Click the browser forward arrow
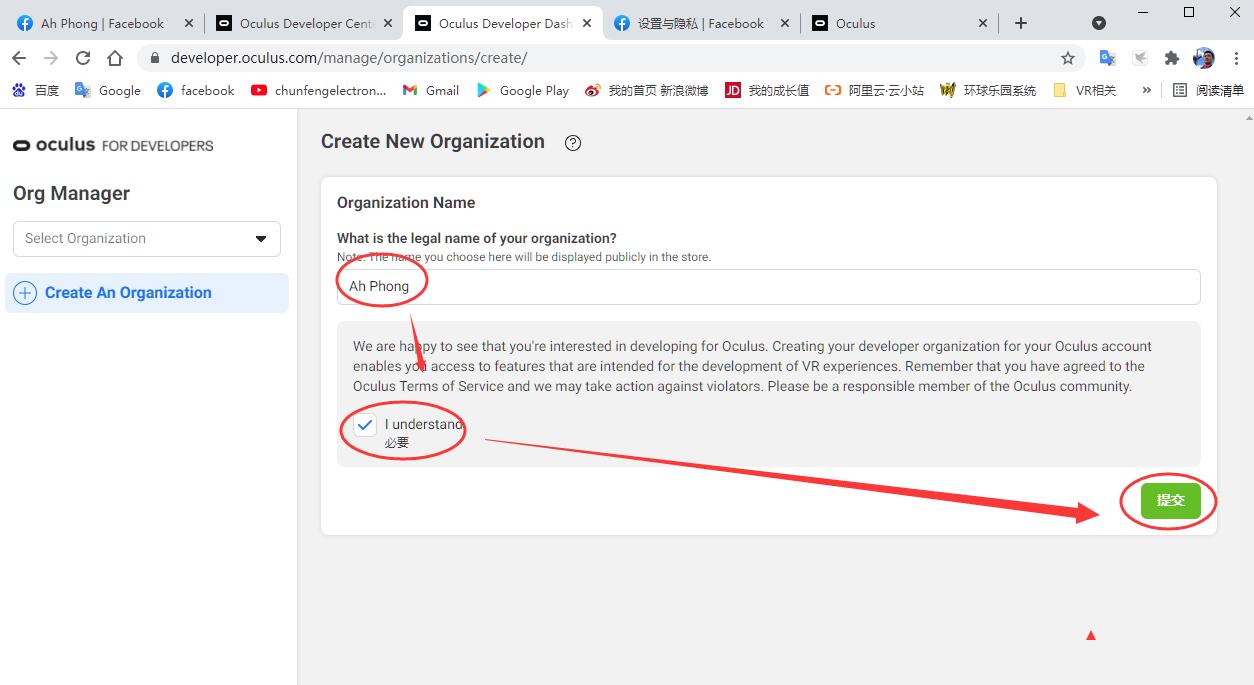 click(51, 58)
